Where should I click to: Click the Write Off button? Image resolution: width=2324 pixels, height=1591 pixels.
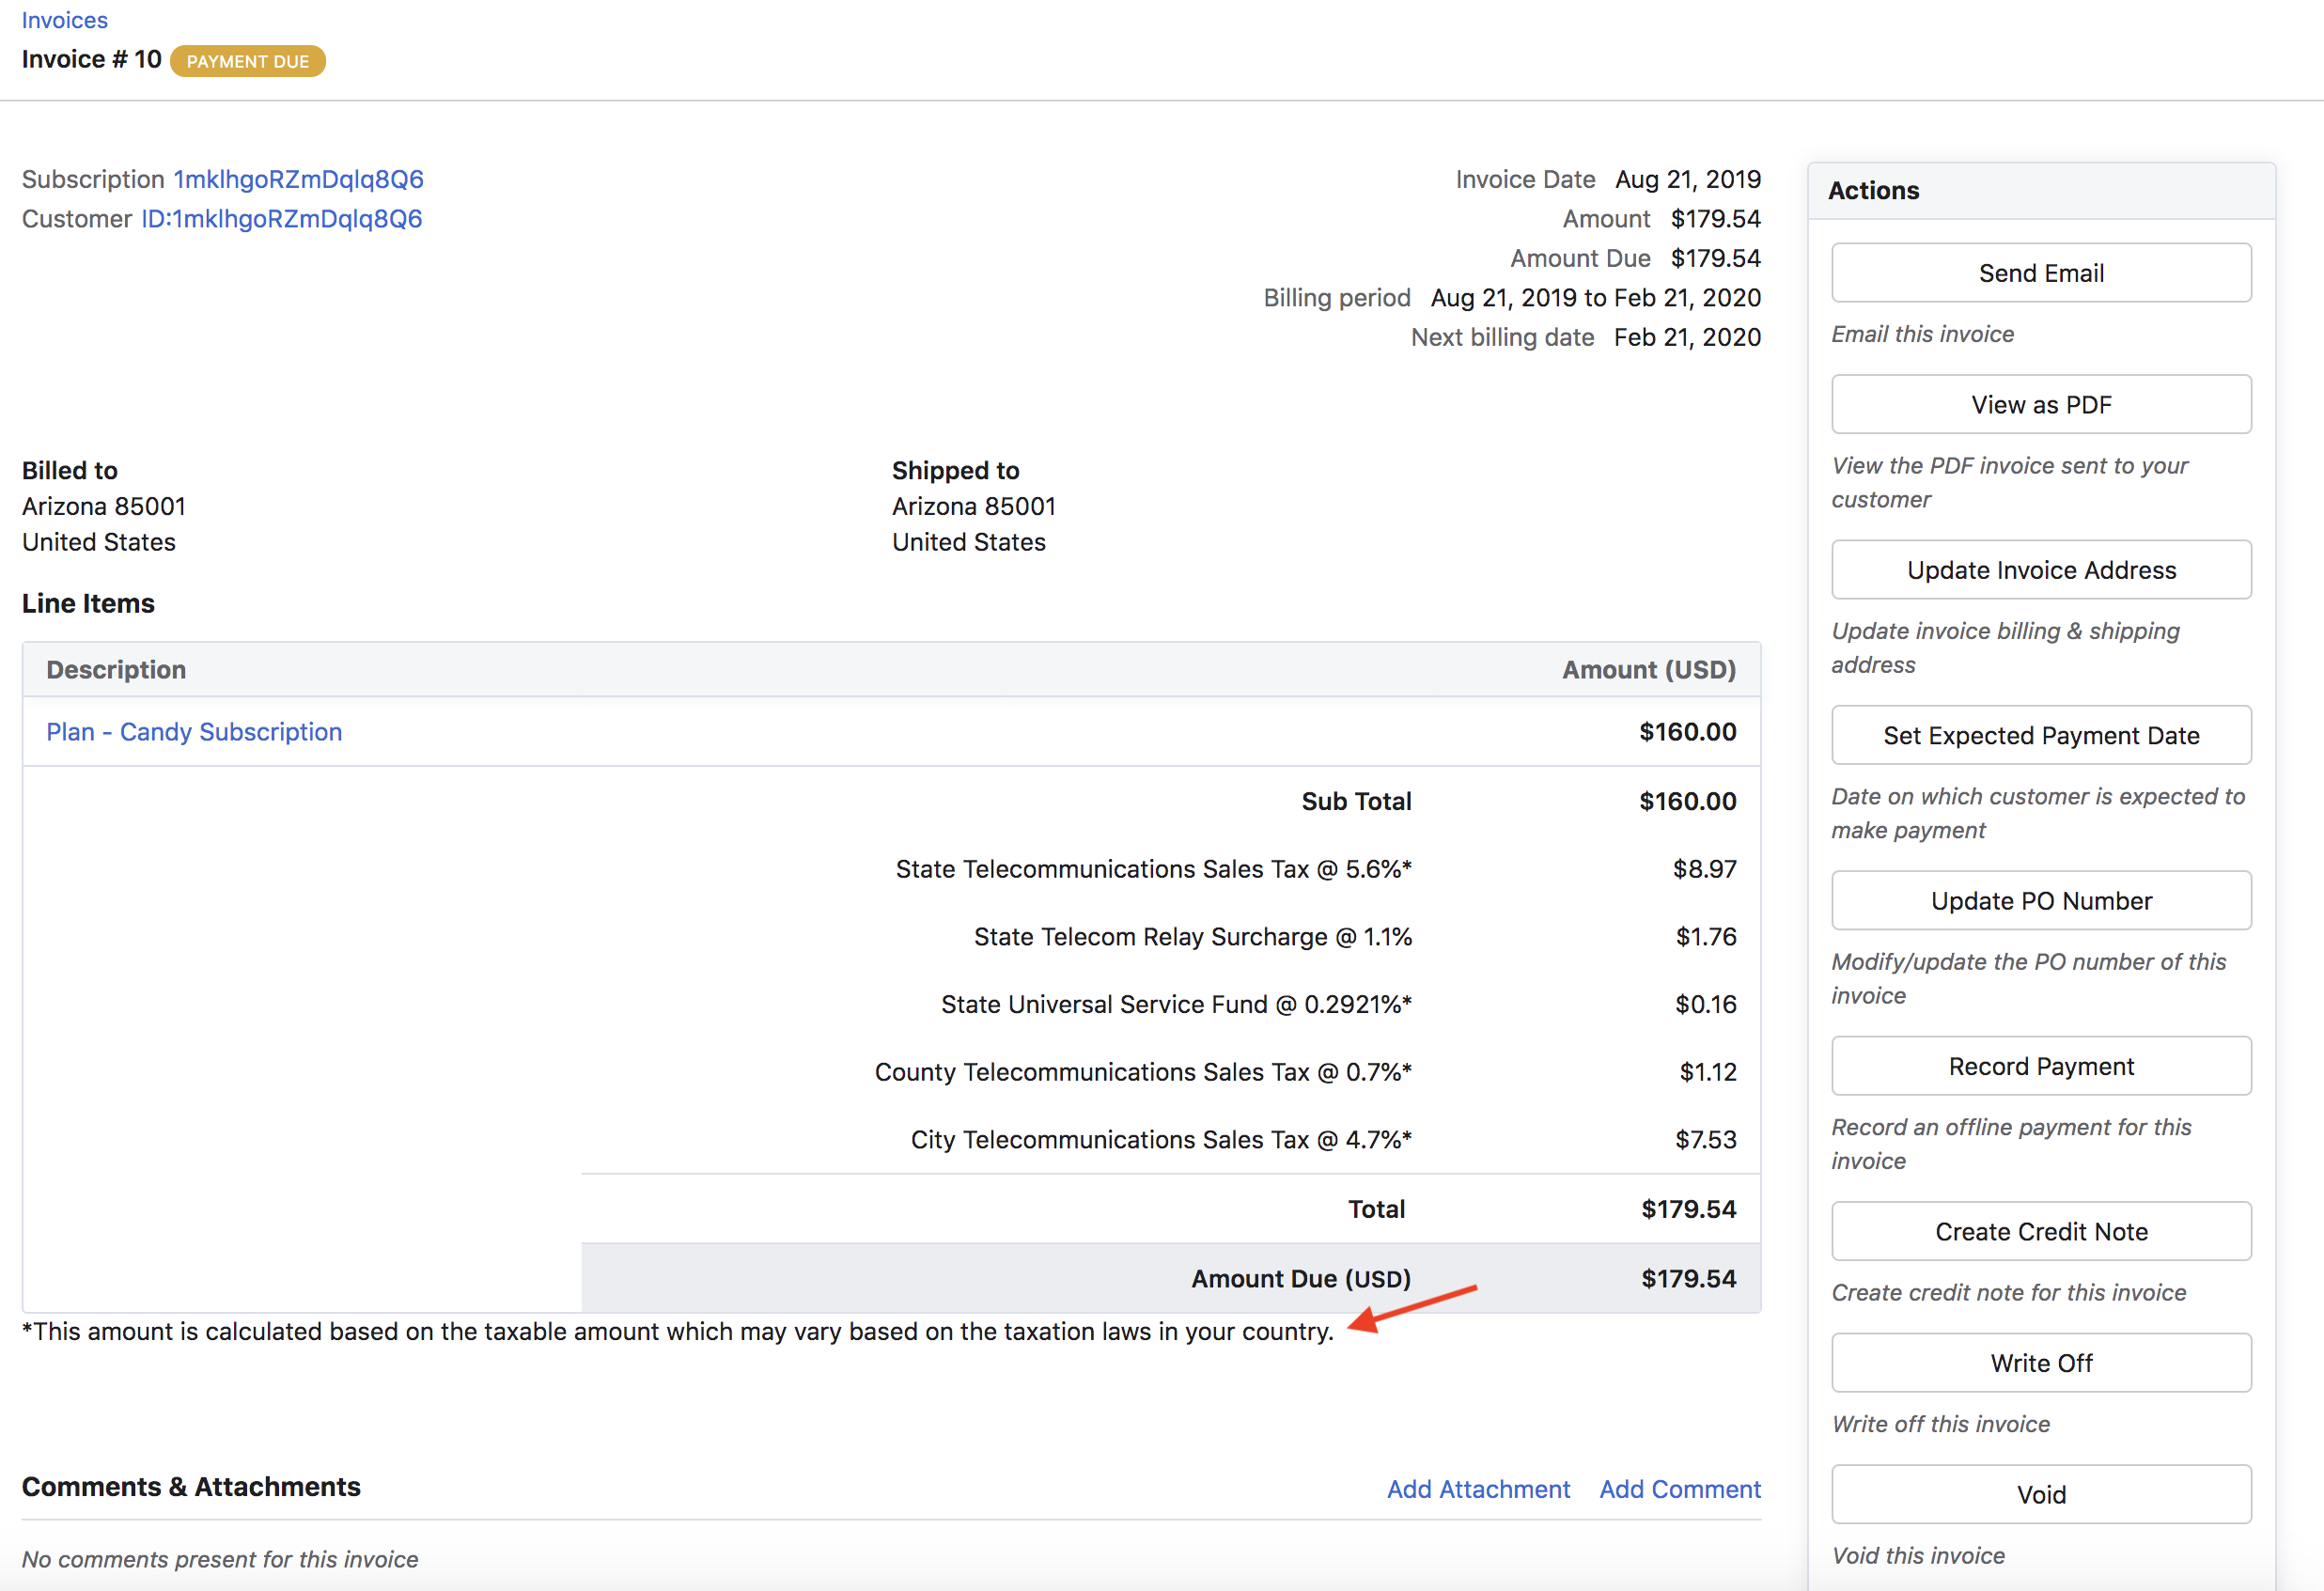coord(2040,1364)
